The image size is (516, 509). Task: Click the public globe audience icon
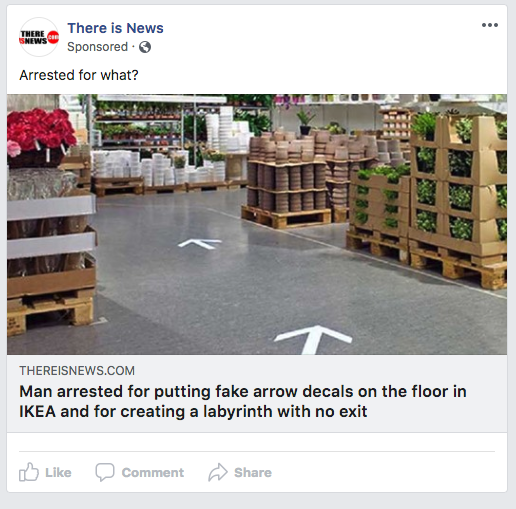pyautogui.click(x=145, y=47)
